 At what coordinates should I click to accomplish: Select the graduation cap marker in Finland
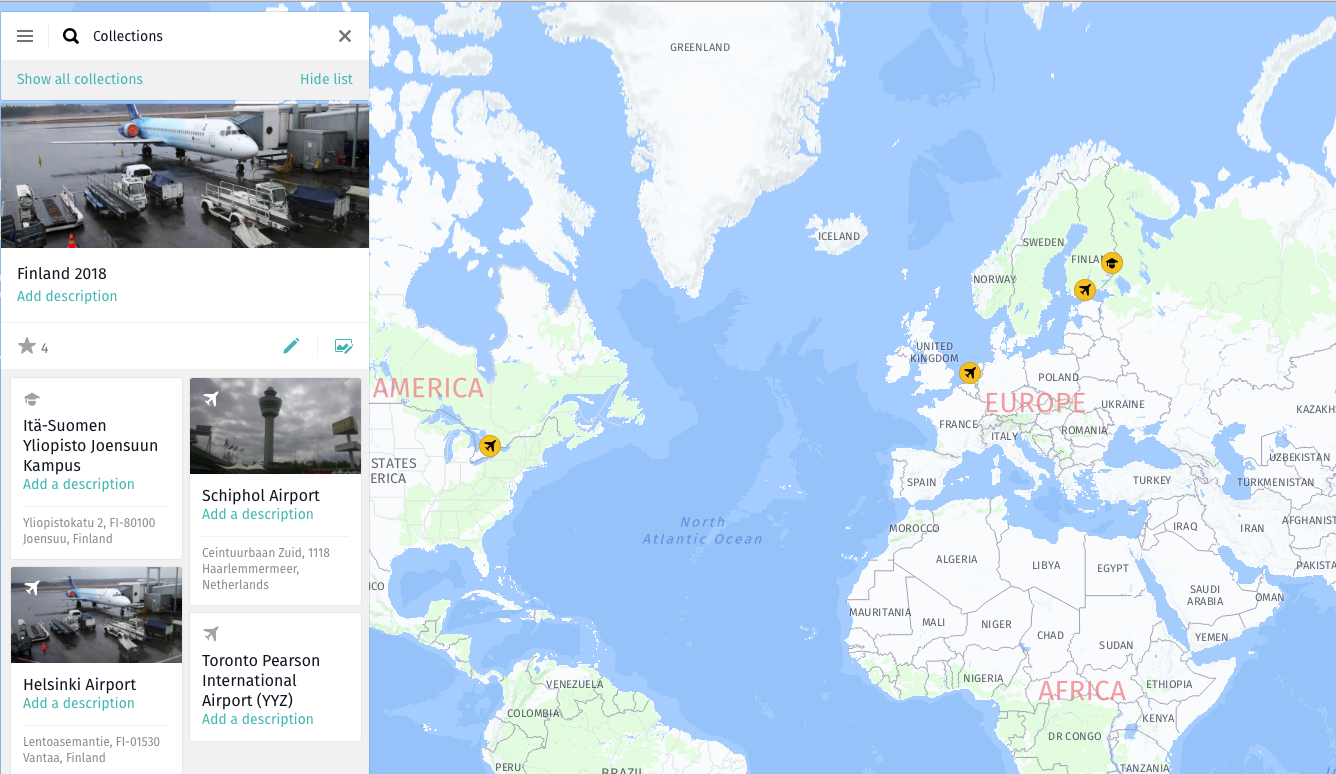coord(1111,264)
